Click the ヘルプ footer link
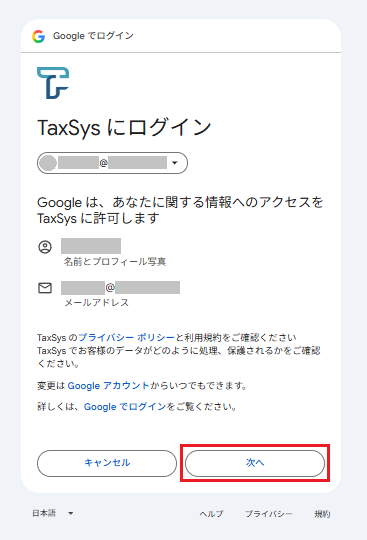 click(x=211, y=514)
